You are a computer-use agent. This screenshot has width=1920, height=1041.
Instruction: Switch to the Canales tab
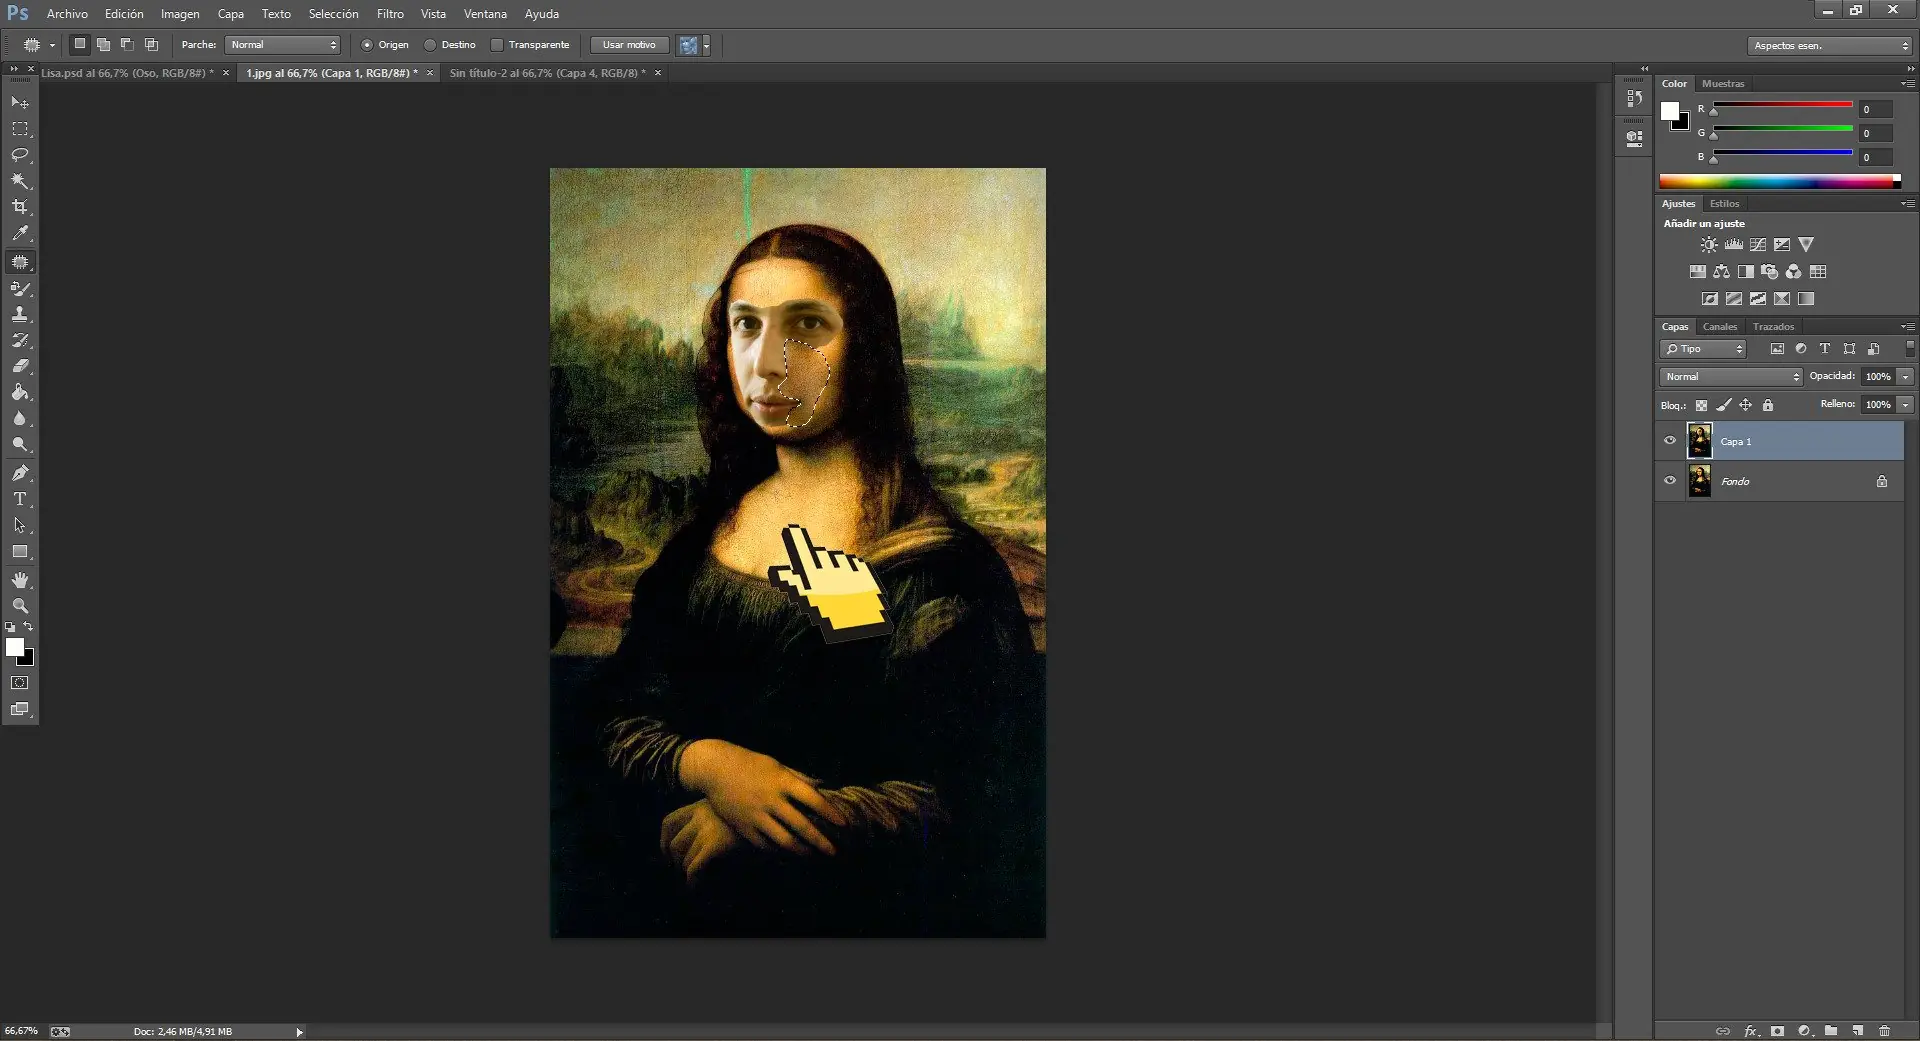click(x=1720, y=327)
